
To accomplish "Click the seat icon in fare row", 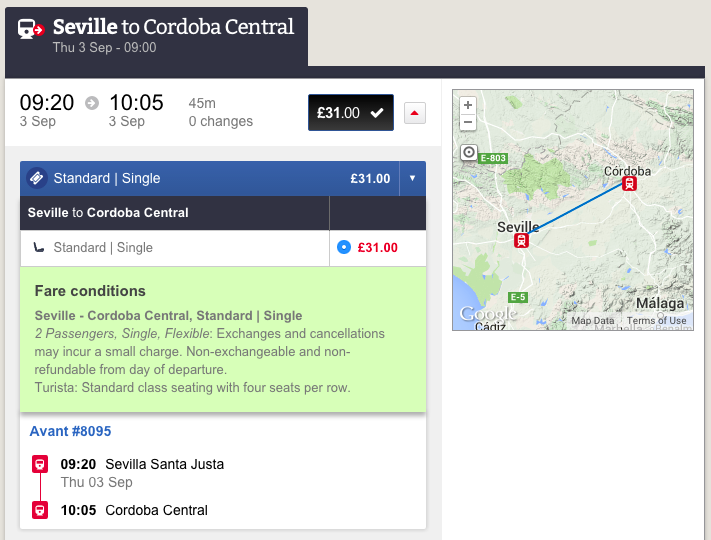I will coord(39,248).
